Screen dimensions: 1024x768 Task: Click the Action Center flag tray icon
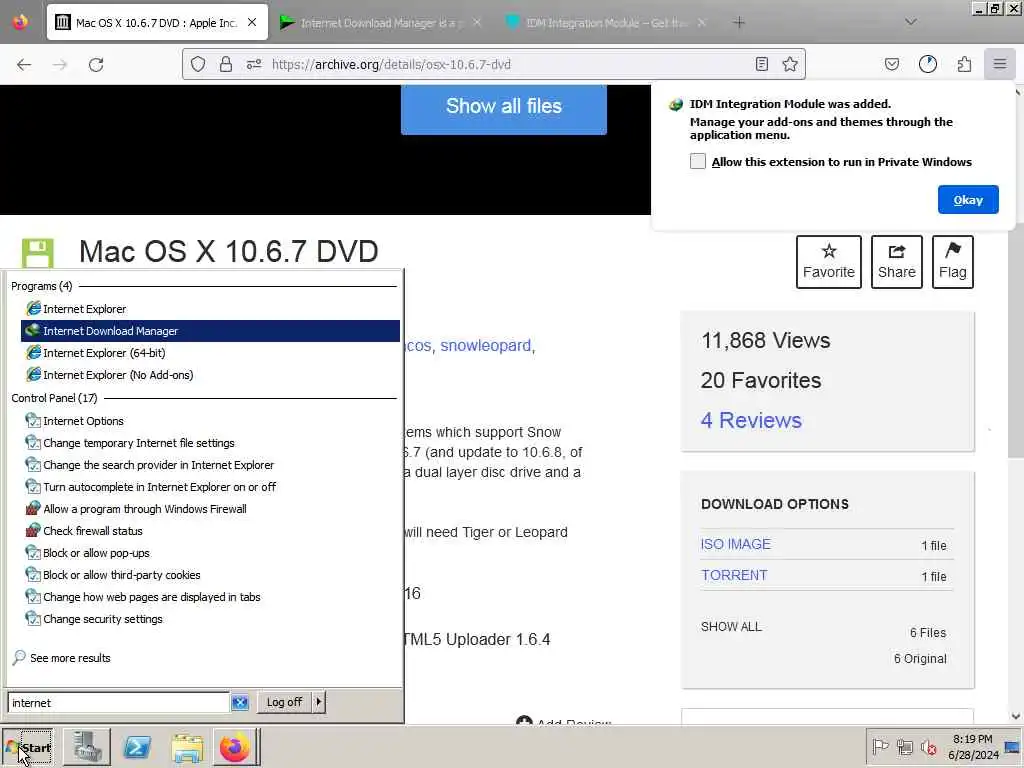coord(880,746)
